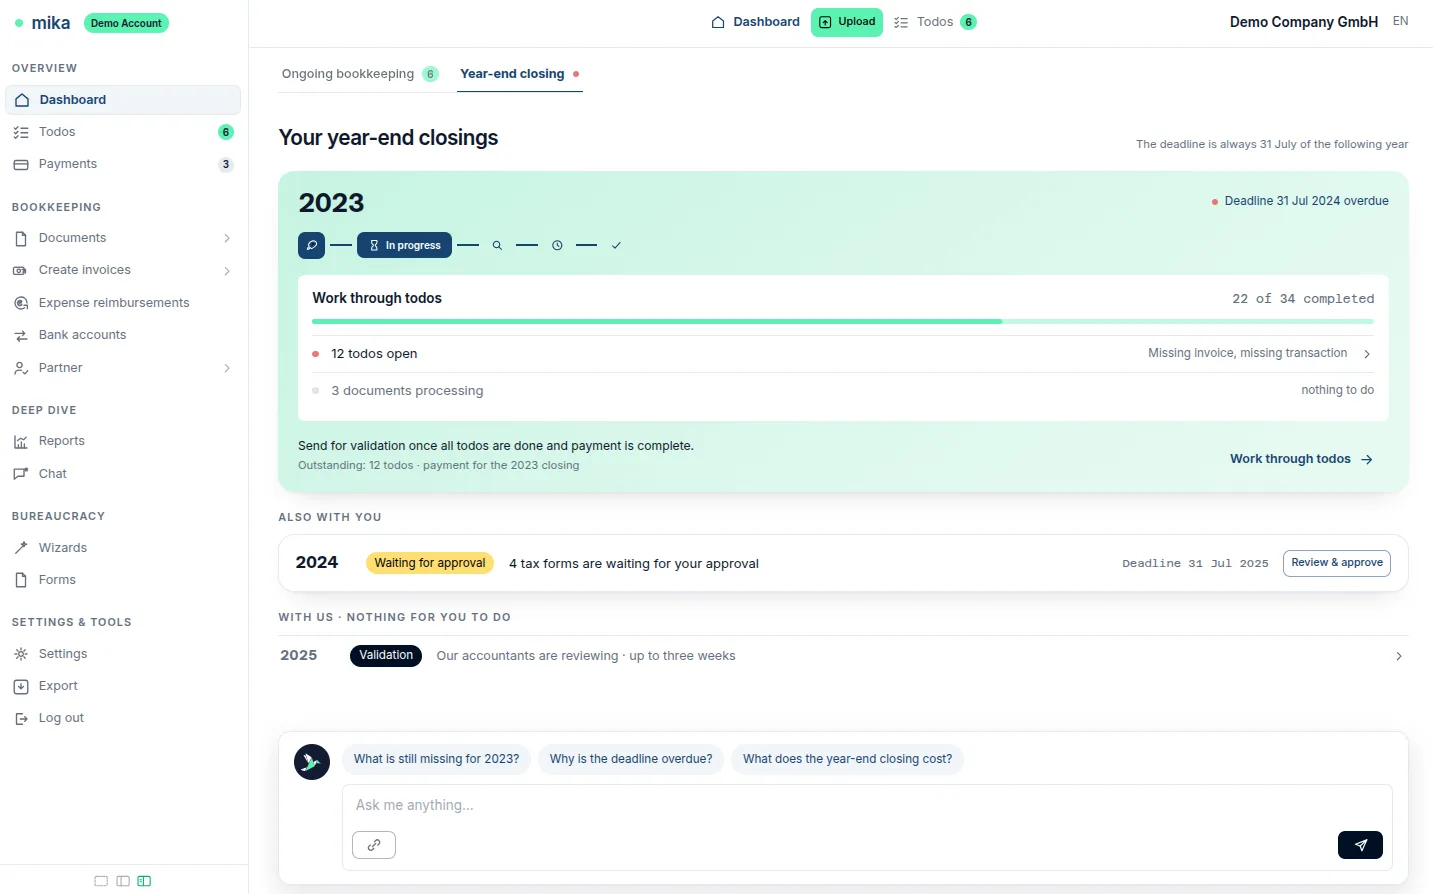
Task: Send the chat message with paper-plane button
Action: [x=1360, y=845]
